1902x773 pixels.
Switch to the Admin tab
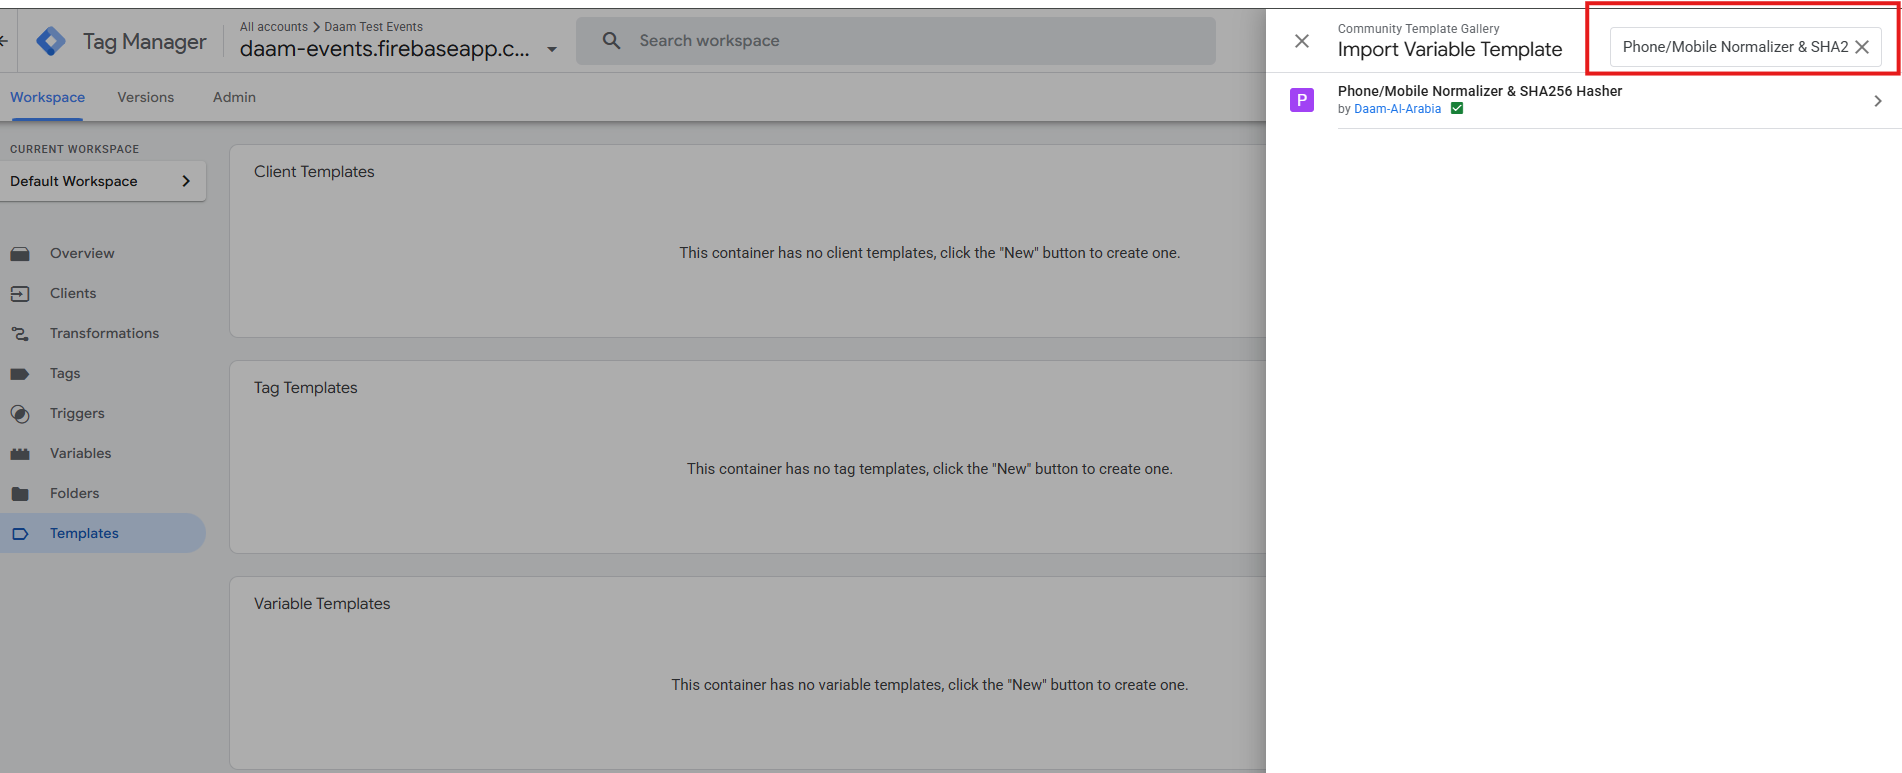coord(234,97)
